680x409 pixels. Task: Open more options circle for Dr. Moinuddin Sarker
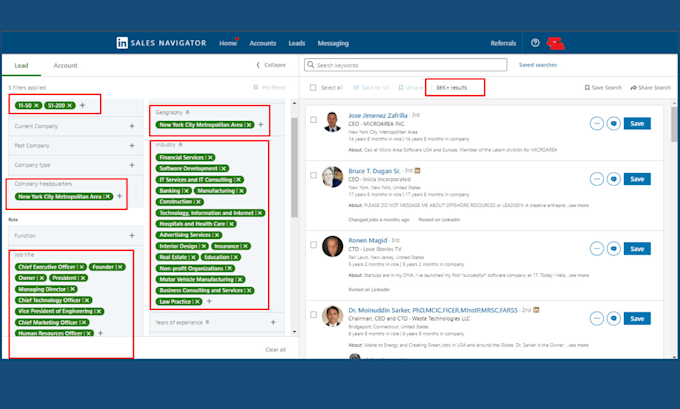597,318
